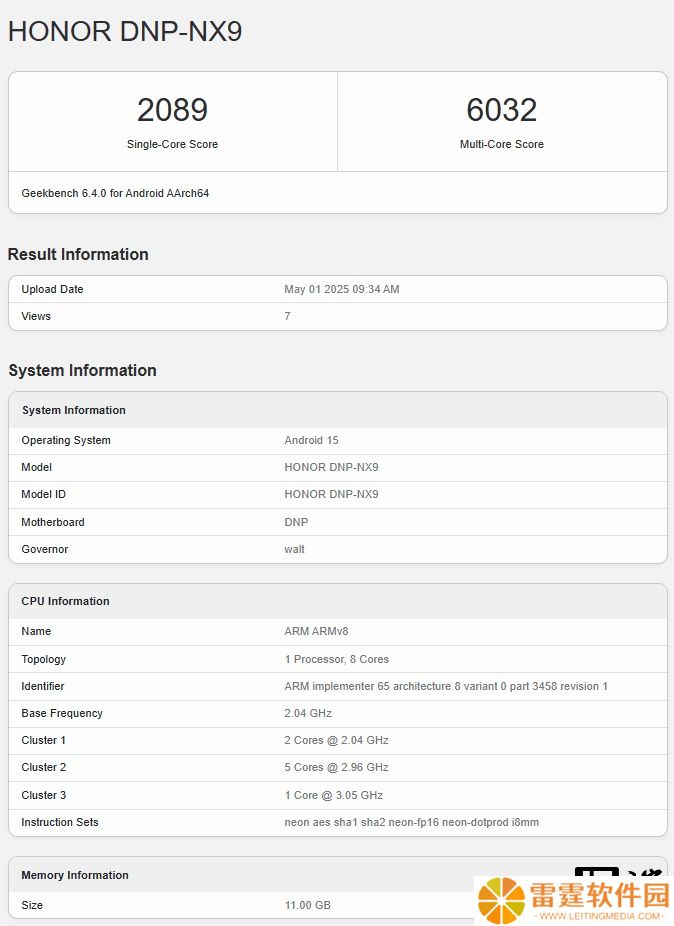Click the Single-Core Score label

pyautogui.click(x=172, y=144)
